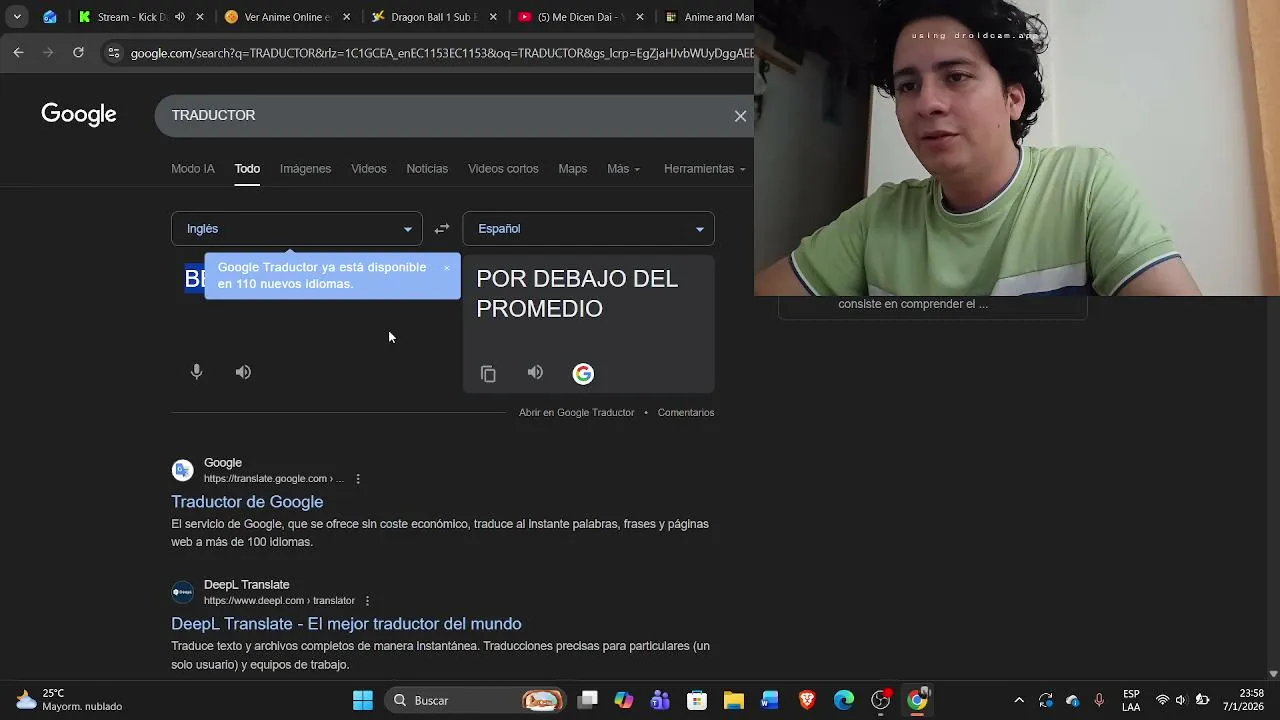This screenshot has width=1280, height=720.
Task: Open the site information icon in address bar
Action: click(113, 53)
